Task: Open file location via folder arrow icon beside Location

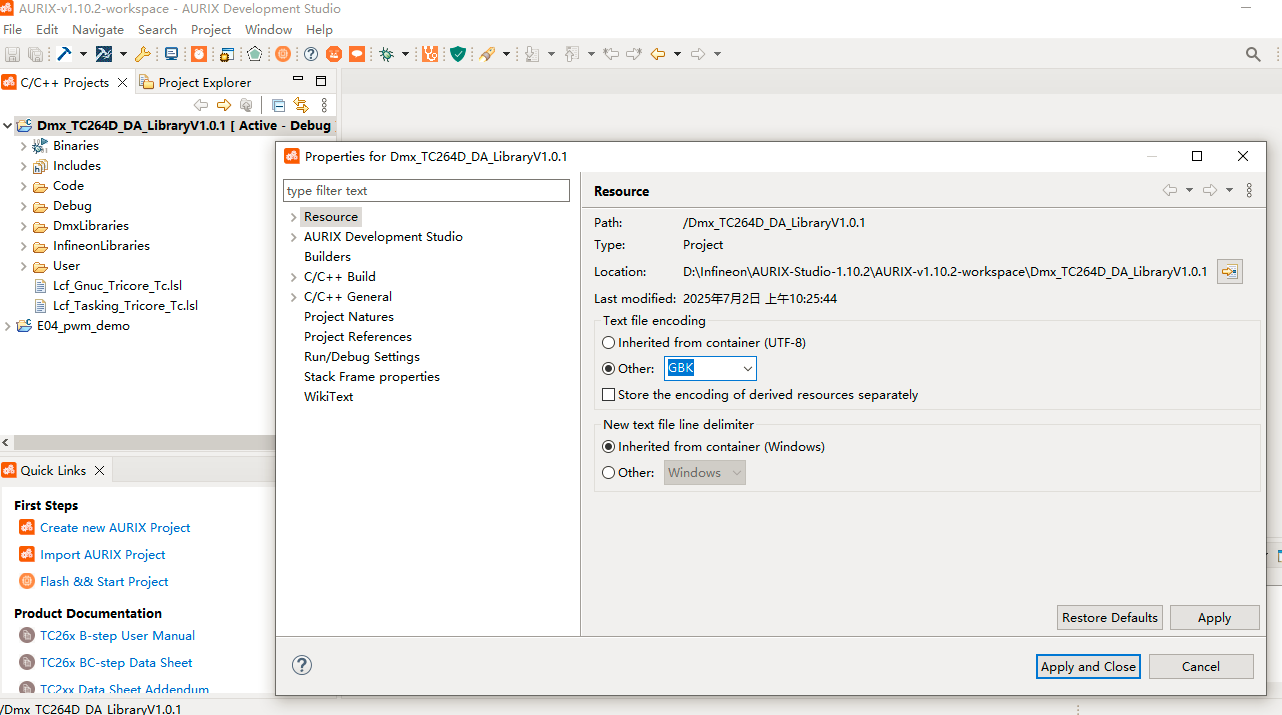Action: click(1229, 271)
